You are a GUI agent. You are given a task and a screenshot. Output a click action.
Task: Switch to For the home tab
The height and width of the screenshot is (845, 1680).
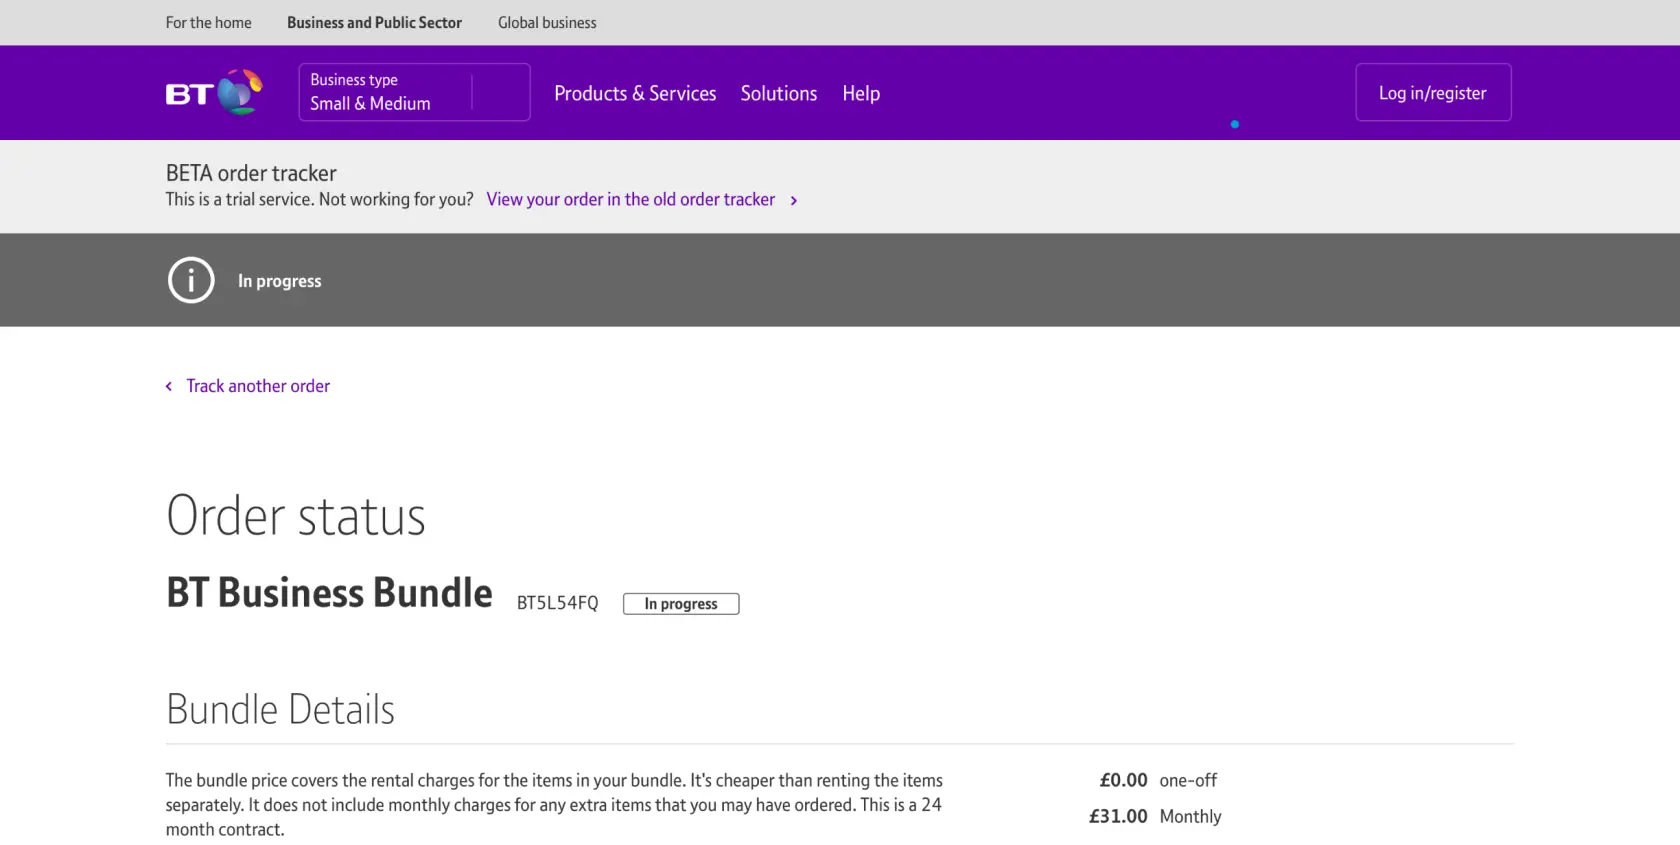coord(209,23)
